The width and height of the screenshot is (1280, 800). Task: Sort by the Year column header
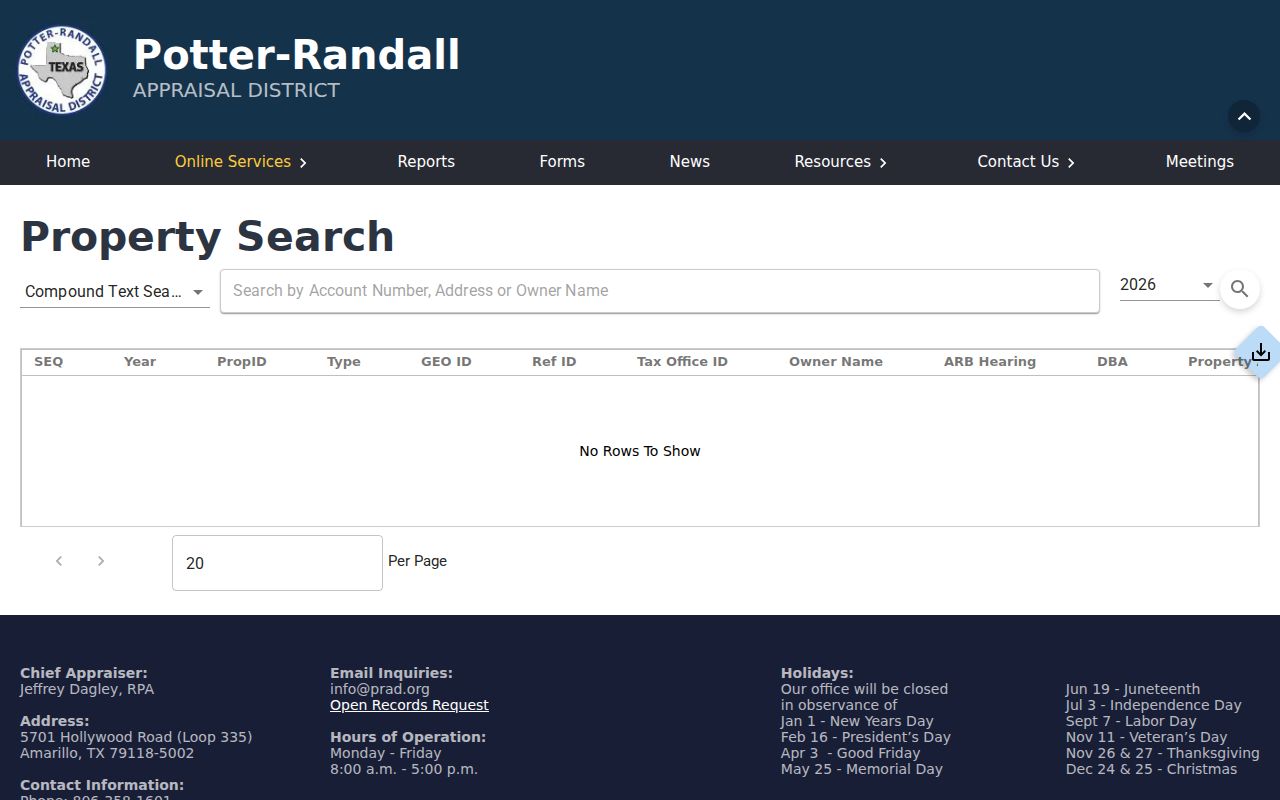pyautogui.click(x=140, y=362)
